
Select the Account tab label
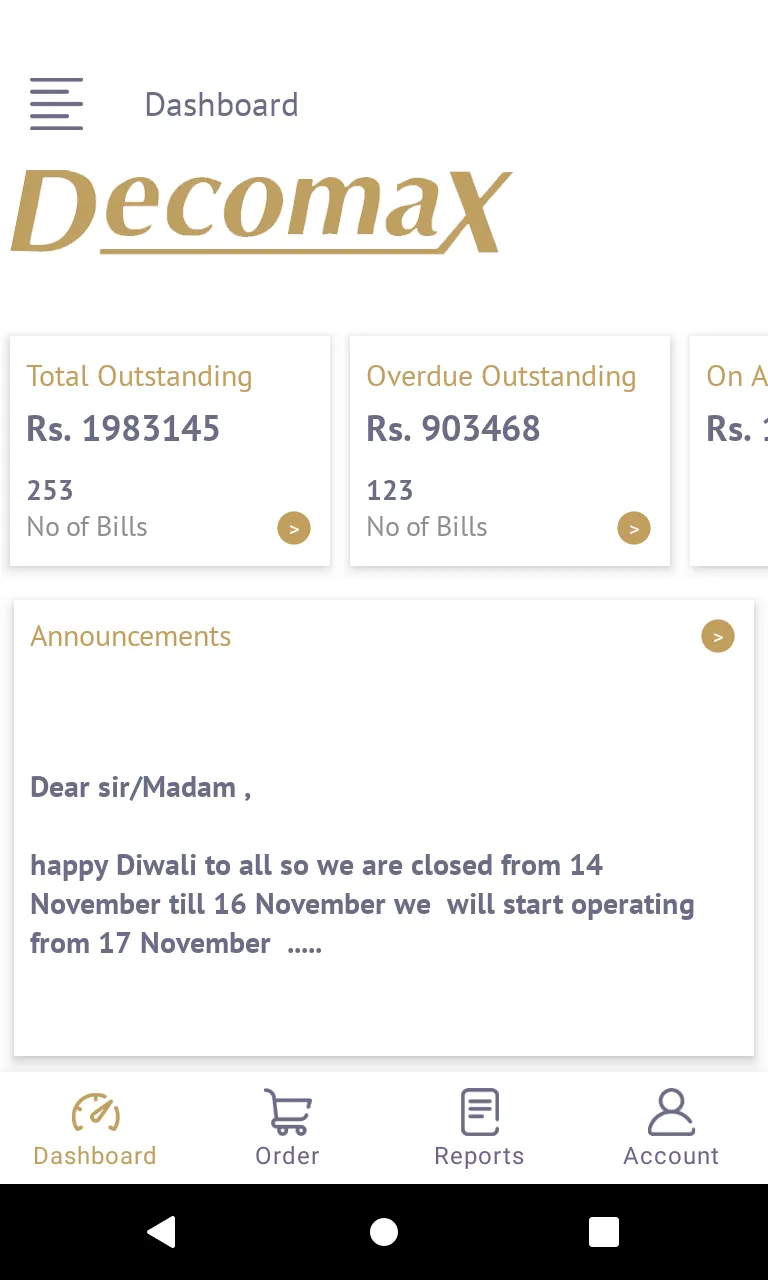tap(671, 1156)
